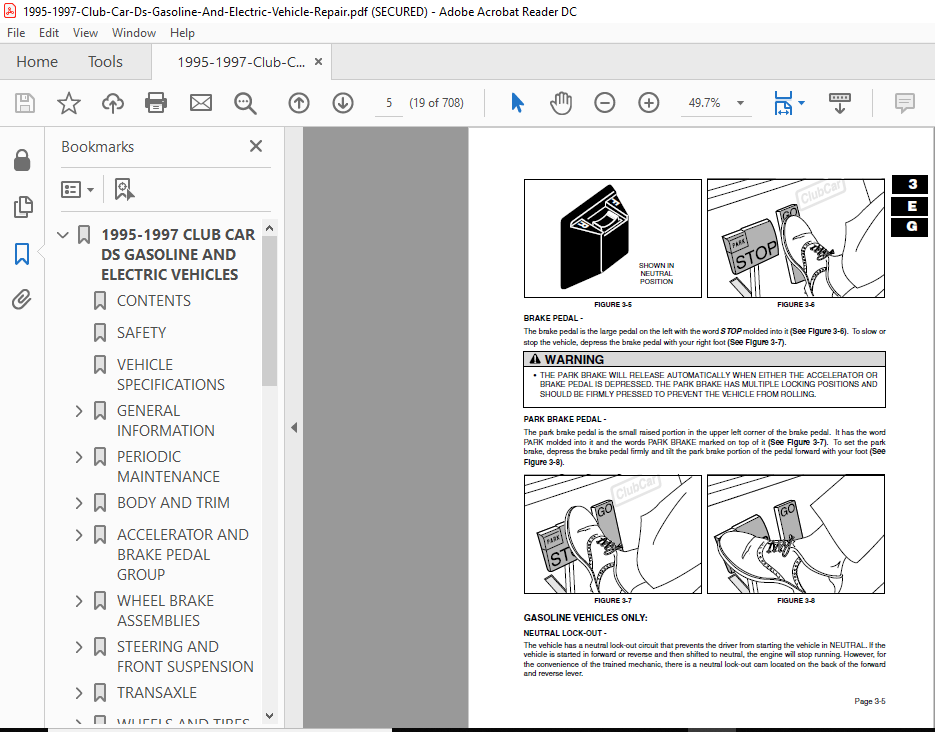Select the 1995-1997-Club-C document tab
This screenshot has width=935, height=732.
tap(241, 62)
